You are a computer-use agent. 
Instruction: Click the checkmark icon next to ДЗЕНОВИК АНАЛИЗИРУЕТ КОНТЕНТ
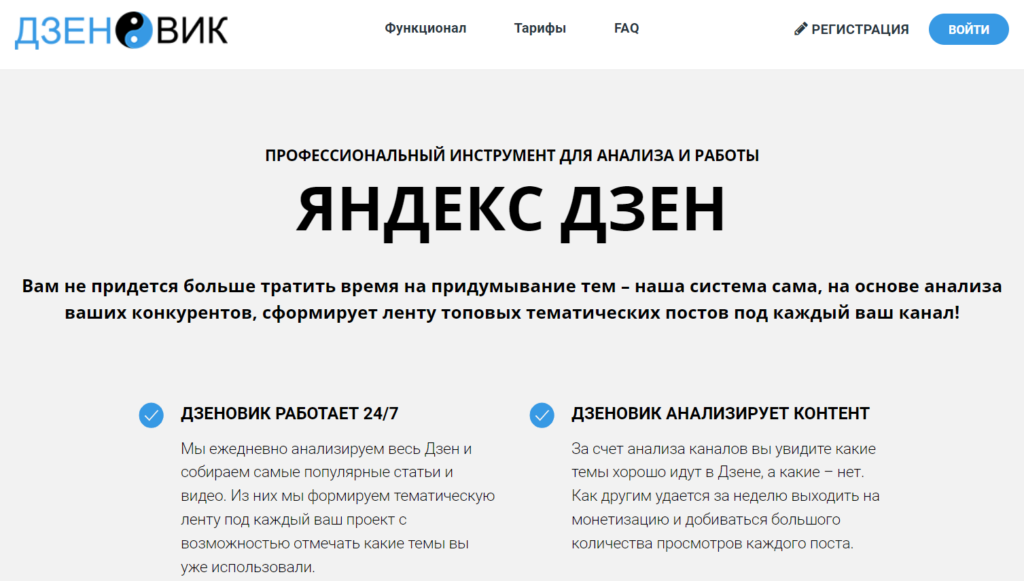click(542, 414)
